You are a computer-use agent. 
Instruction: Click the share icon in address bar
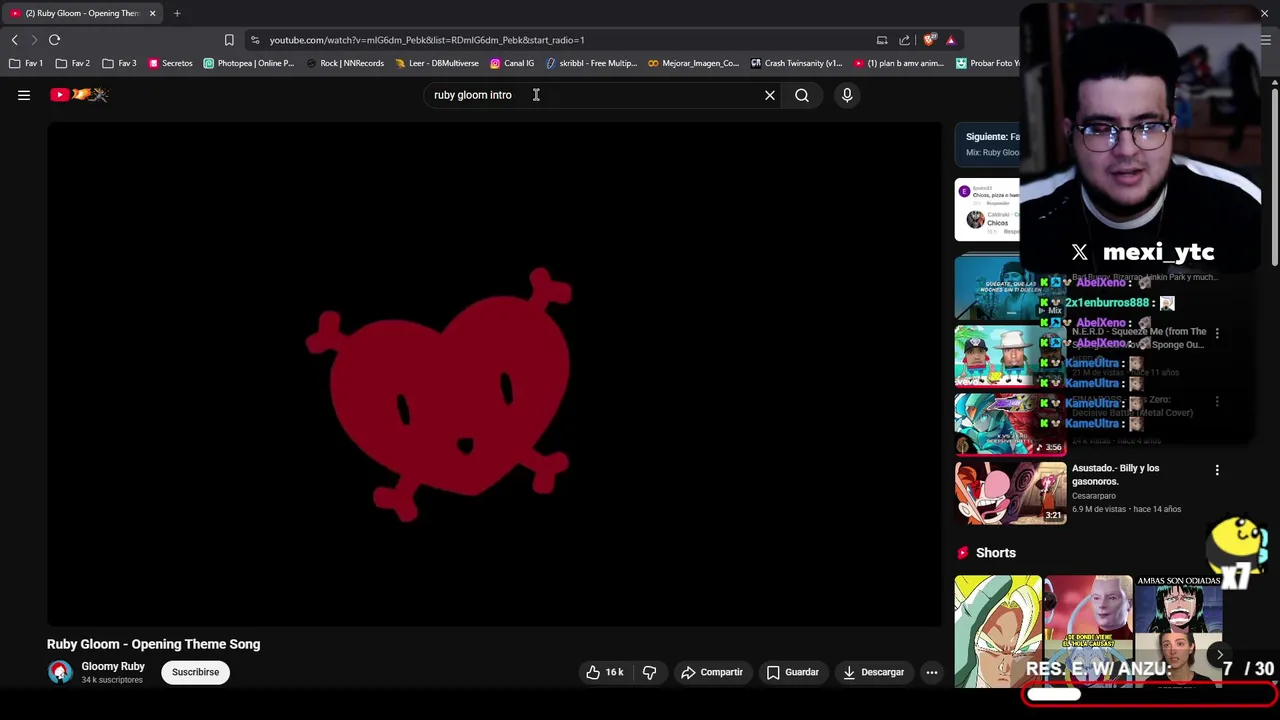coord(905,40)
